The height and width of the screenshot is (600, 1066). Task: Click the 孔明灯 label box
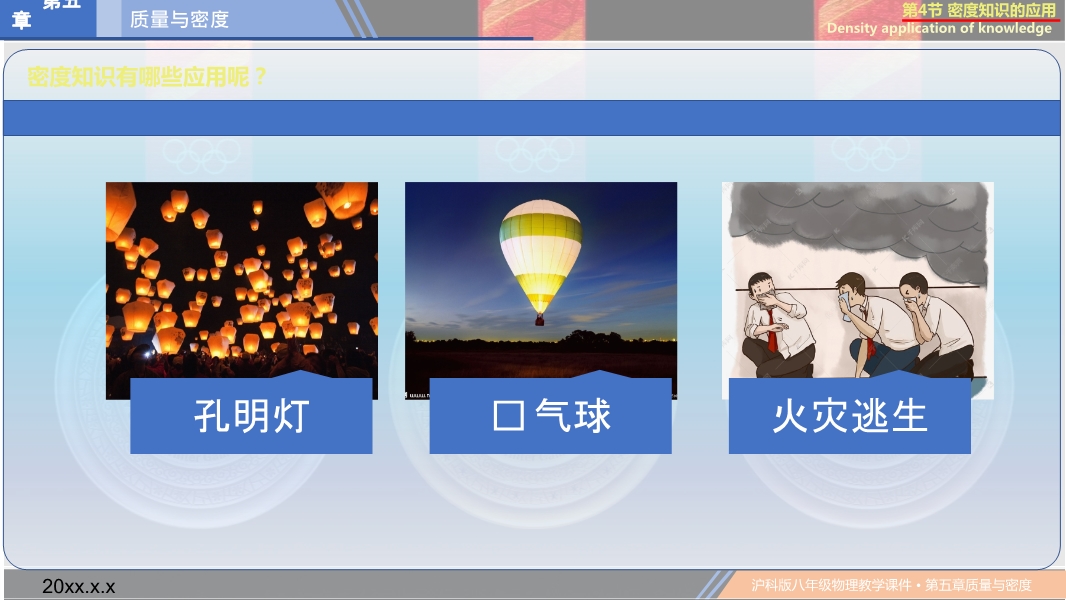tap(251, 415)
